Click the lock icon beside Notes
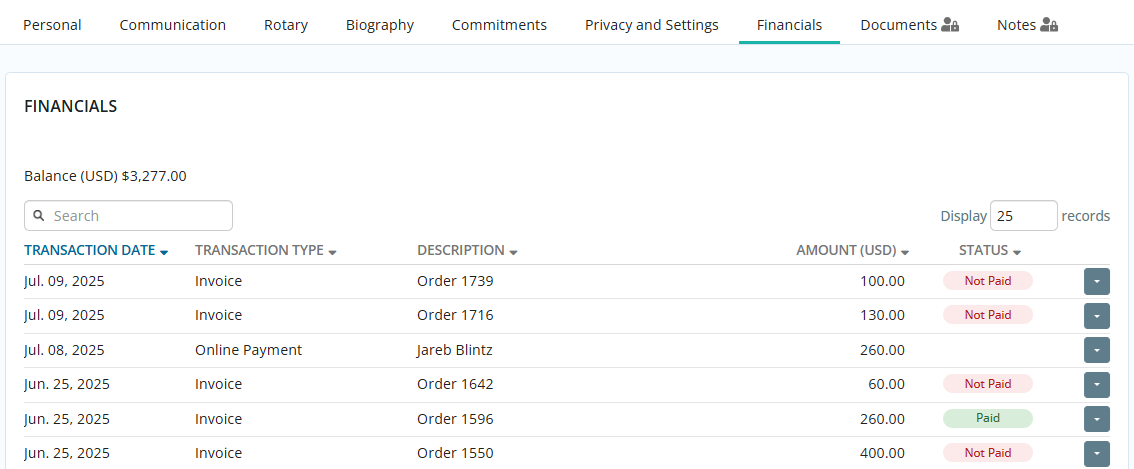 (x=1049, y=25)
